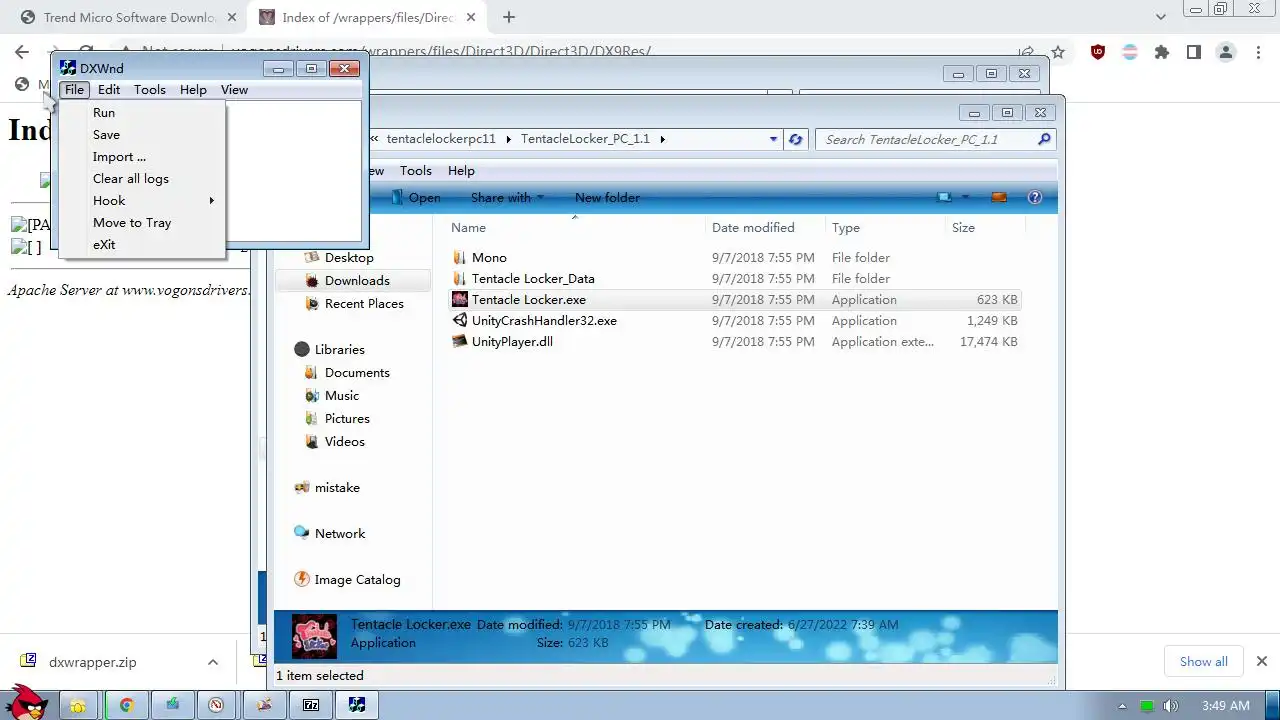The height and width of the screenshot is (720, 1280).
Task: Open the view options dropdown arrow
Action: [x=965, y=198]
